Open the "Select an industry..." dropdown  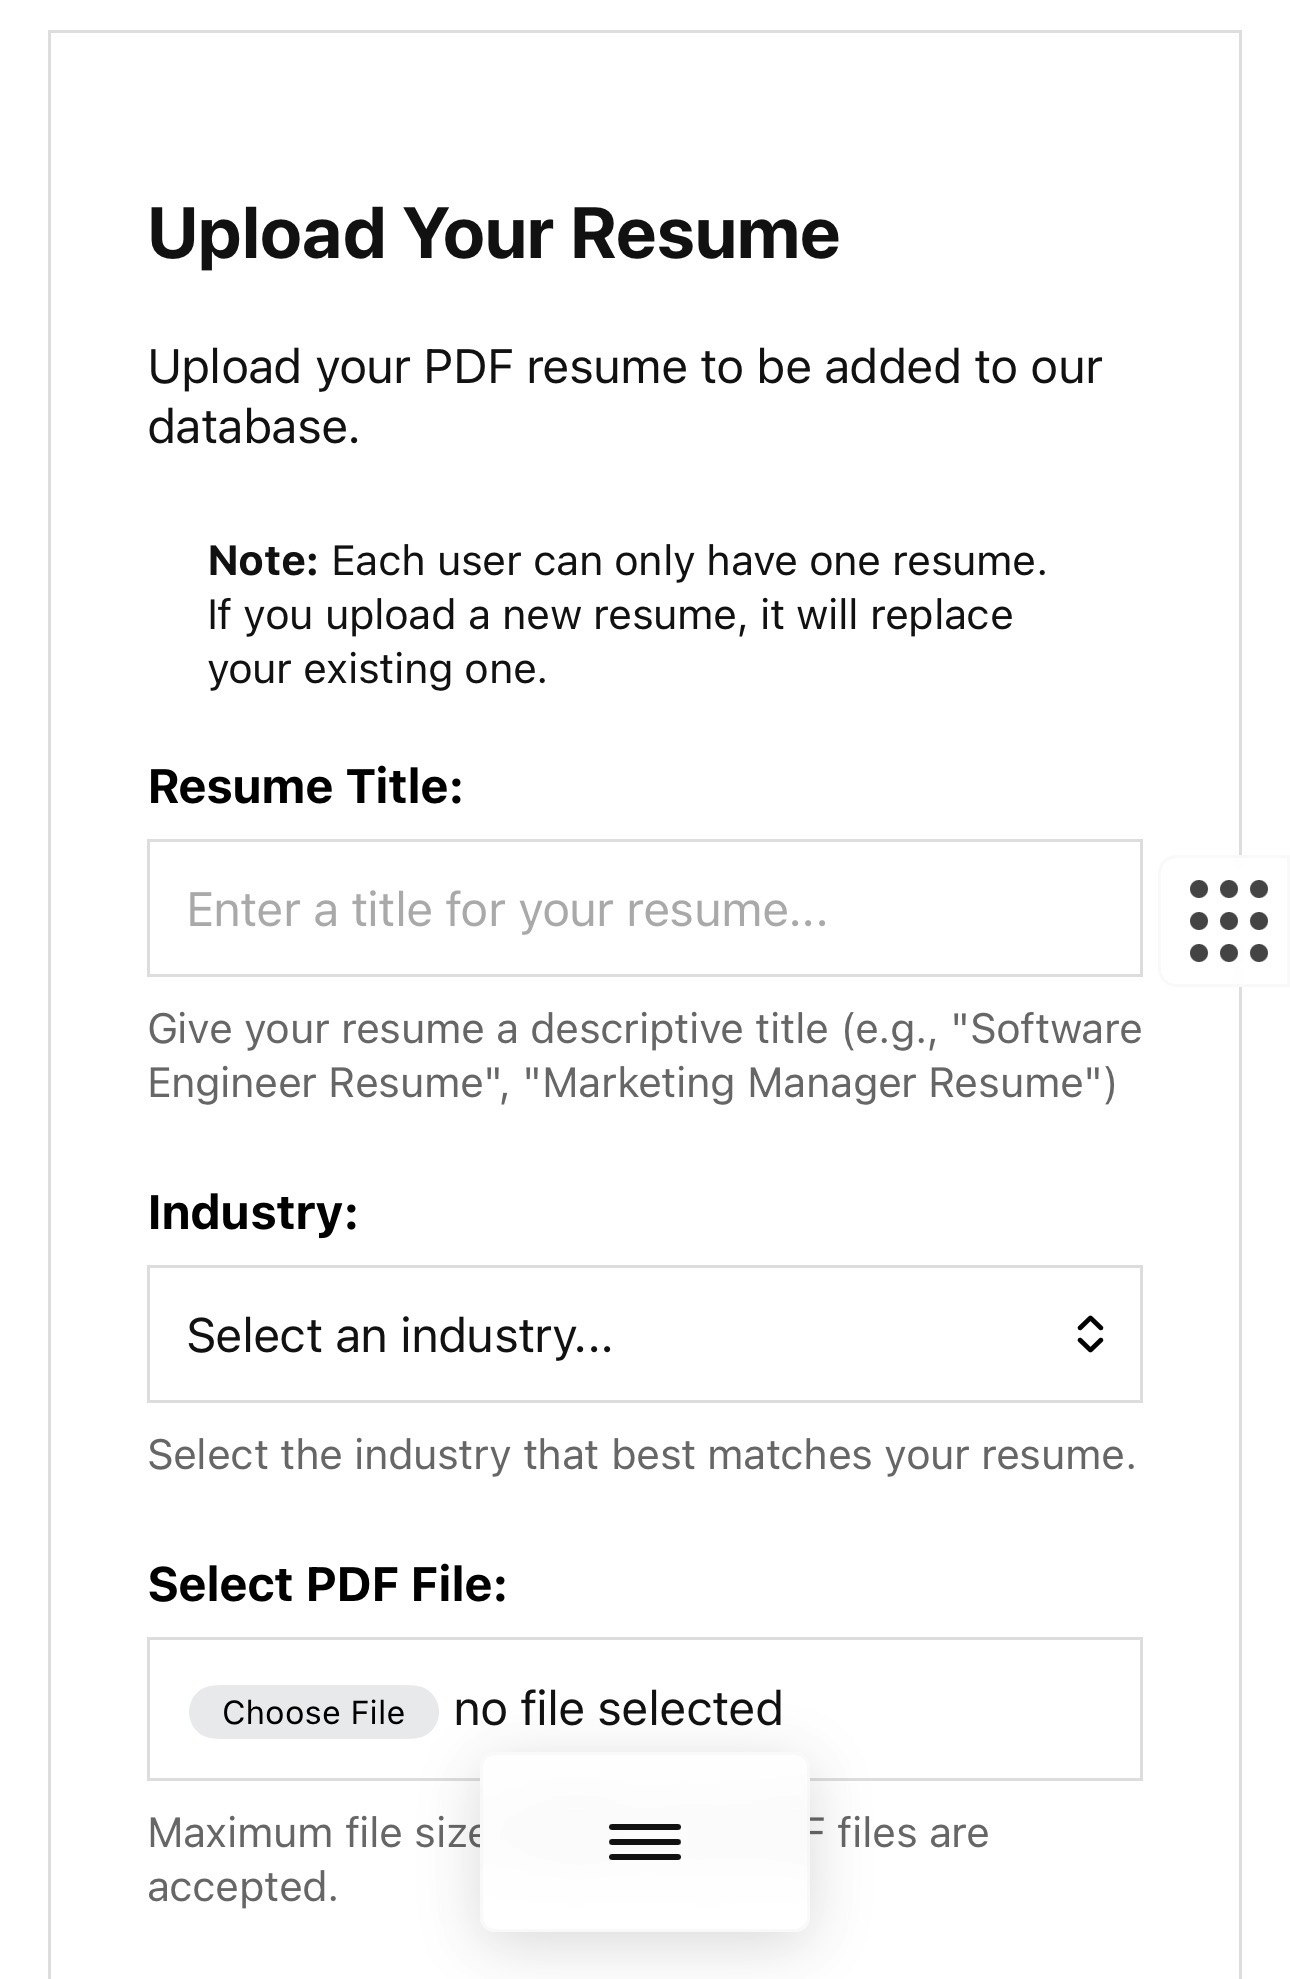tap(645, 1334)
